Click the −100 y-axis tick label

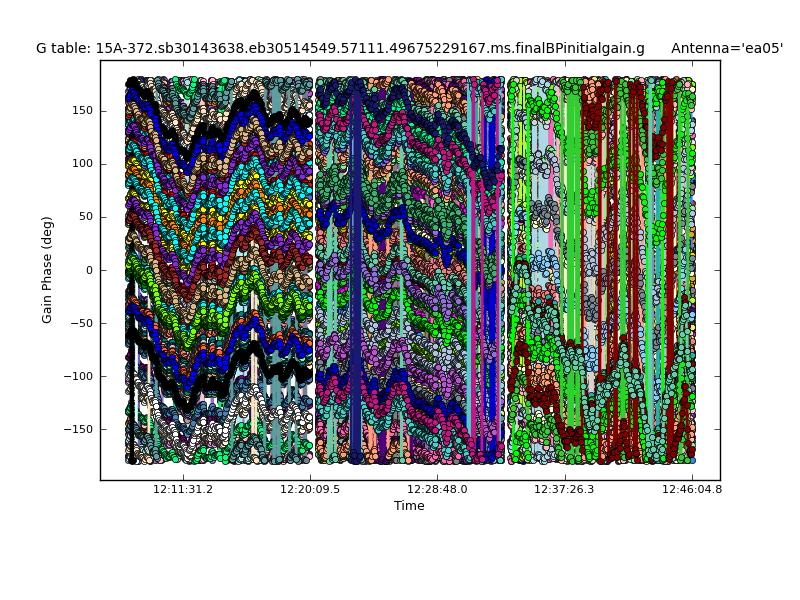(79, 376)
